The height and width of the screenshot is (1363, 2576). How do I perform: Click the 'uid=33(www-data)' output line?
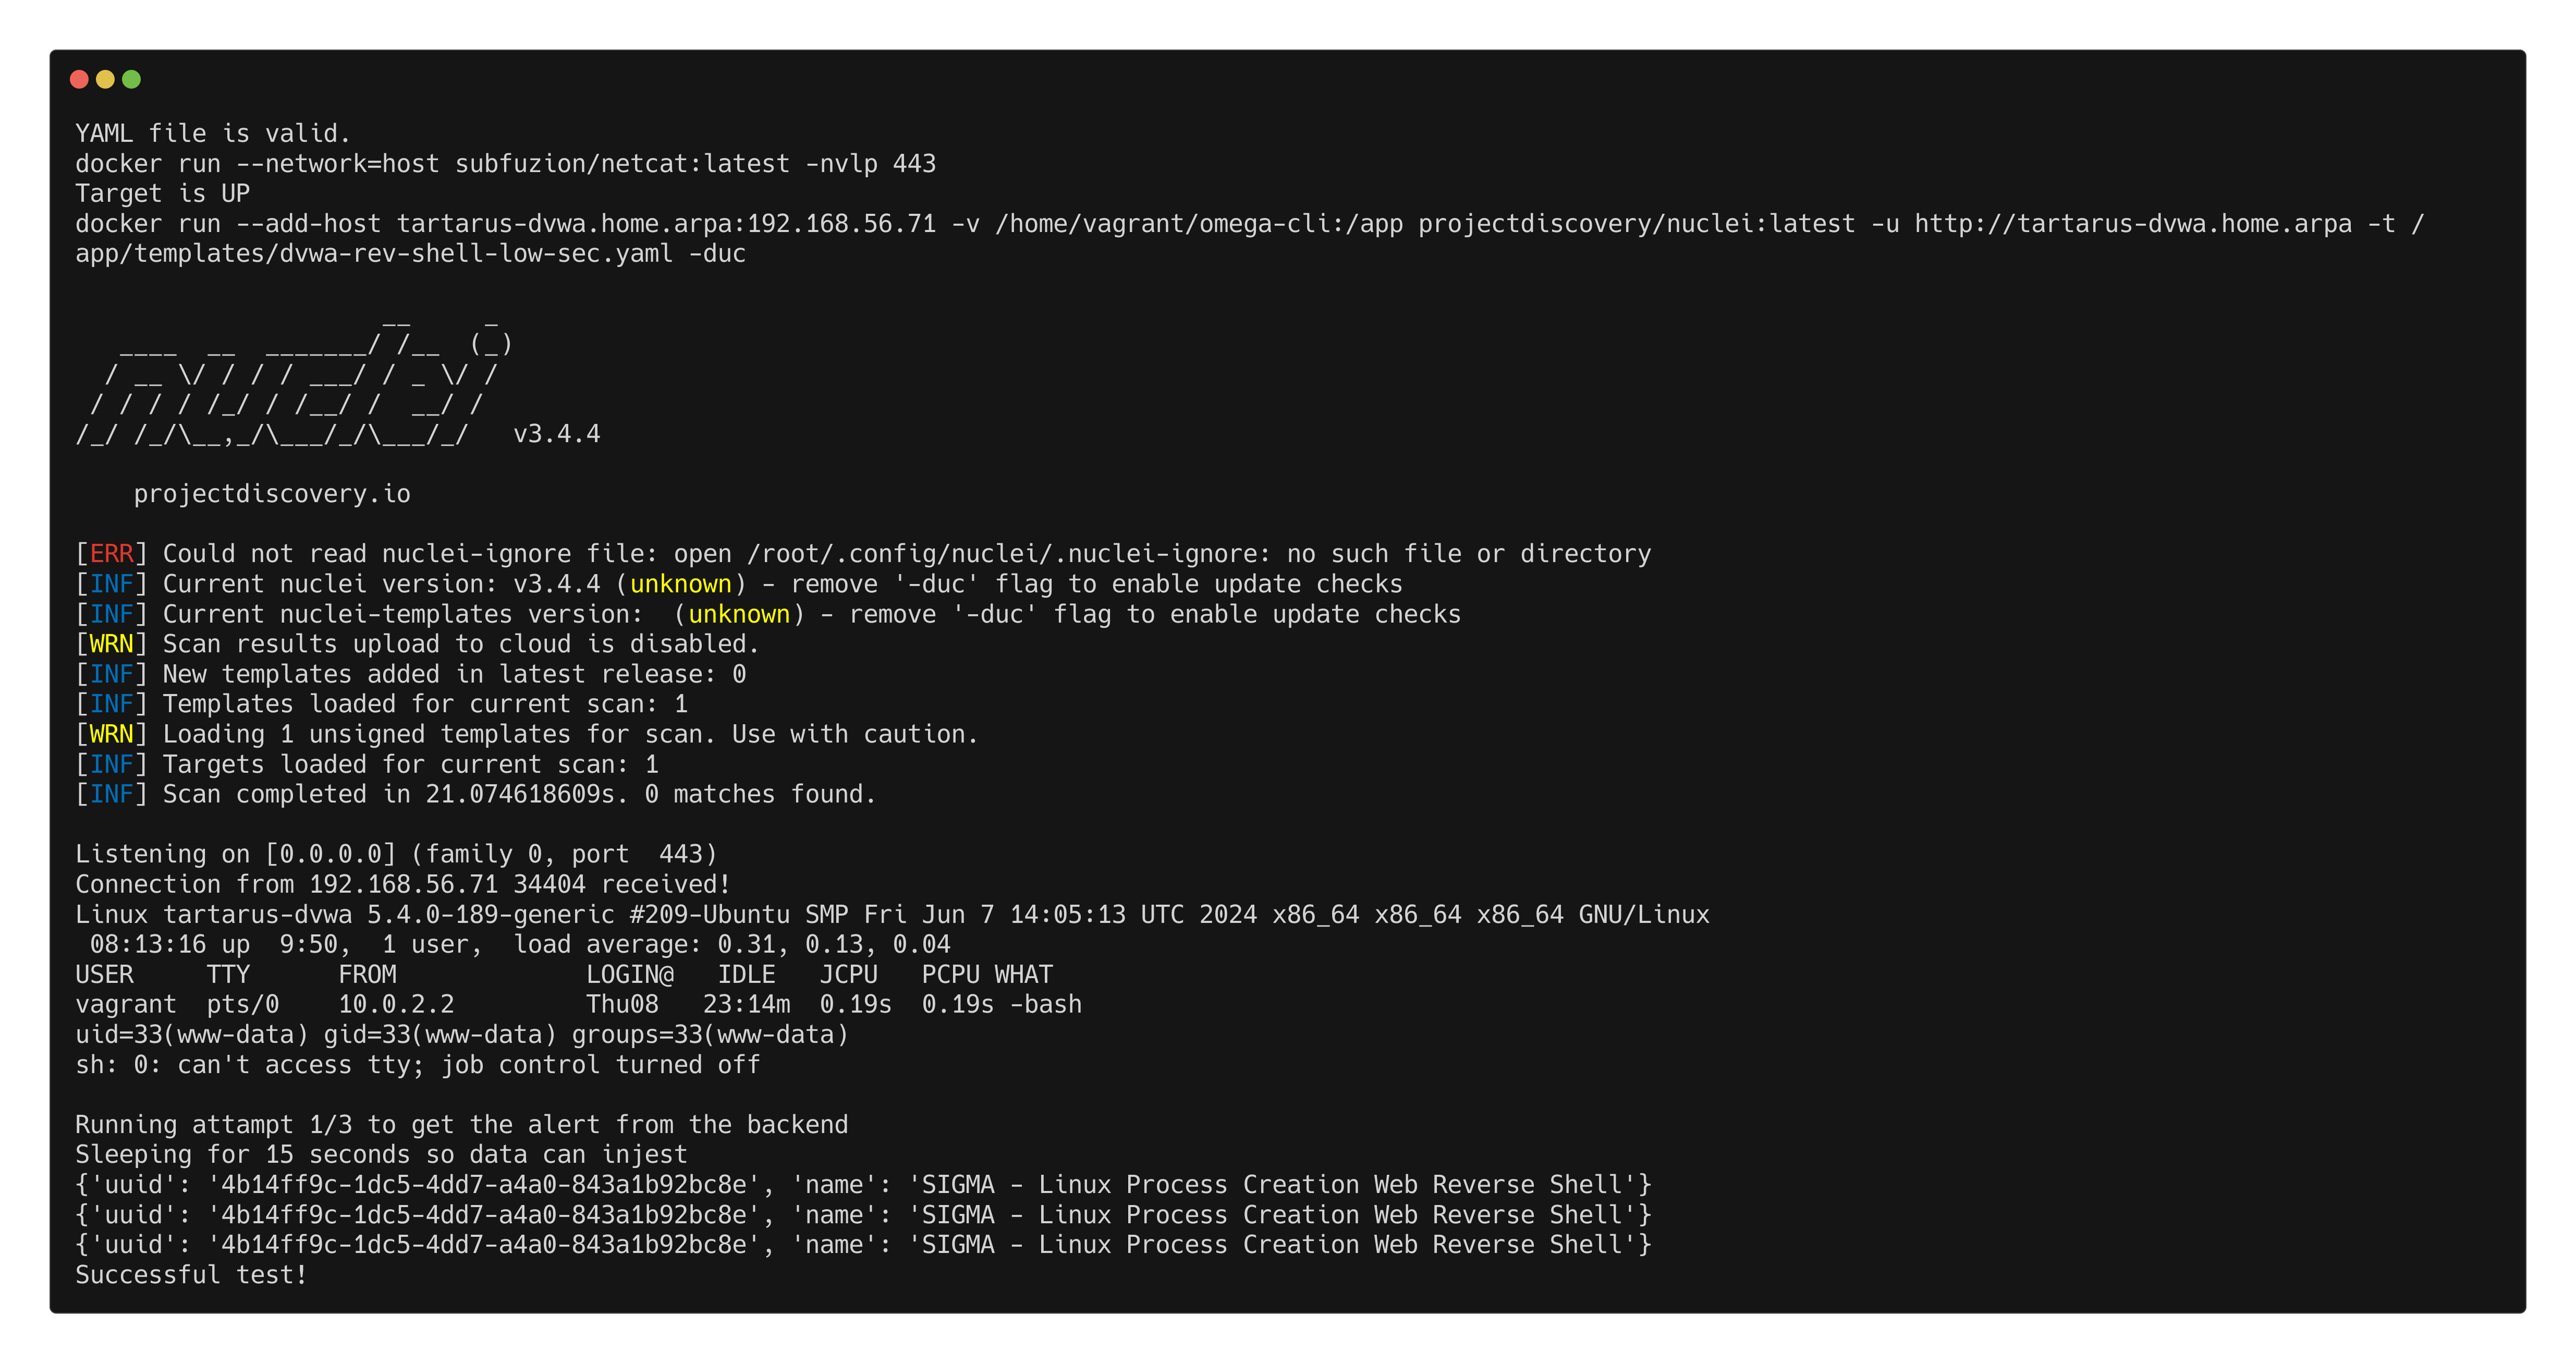point(461,1035)
